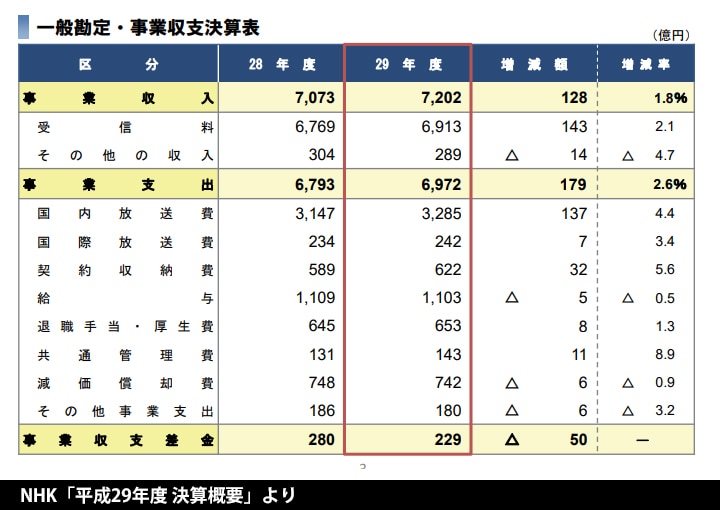Select the increase amount 32

[x=579, y=269]
